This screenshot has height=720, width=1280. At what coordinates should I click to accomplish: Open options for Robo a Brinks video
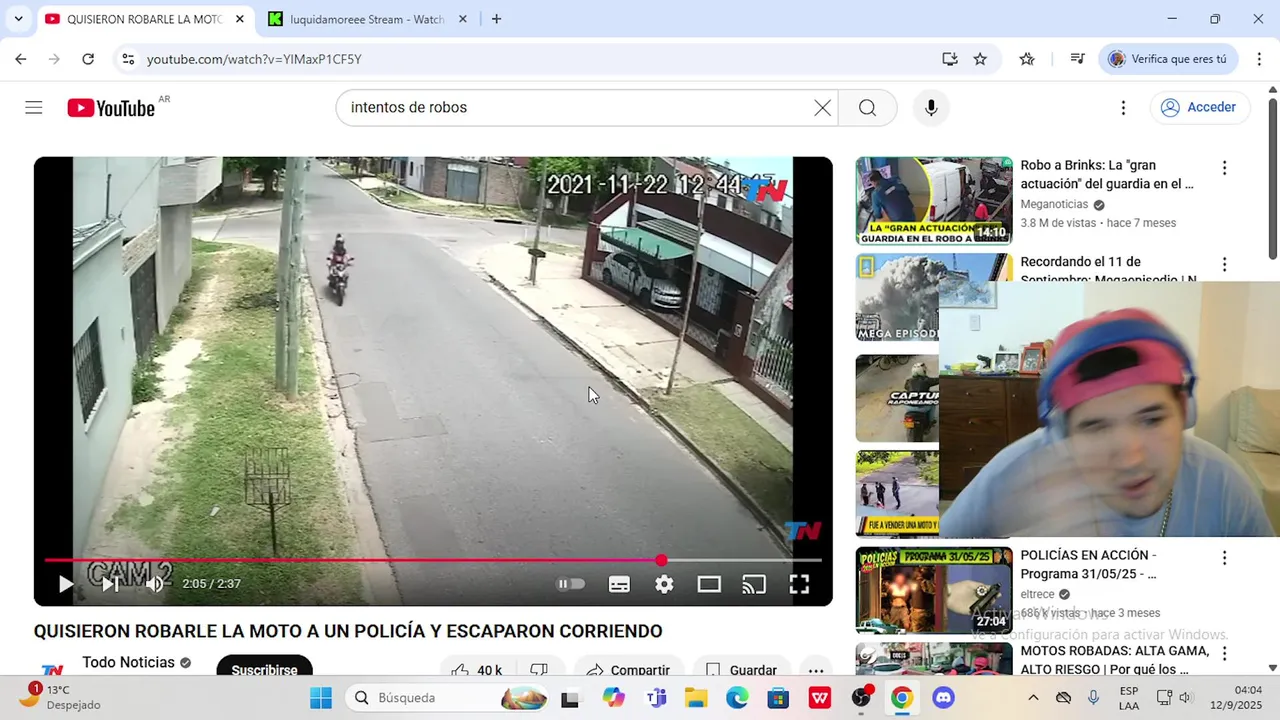[1224, 168]
